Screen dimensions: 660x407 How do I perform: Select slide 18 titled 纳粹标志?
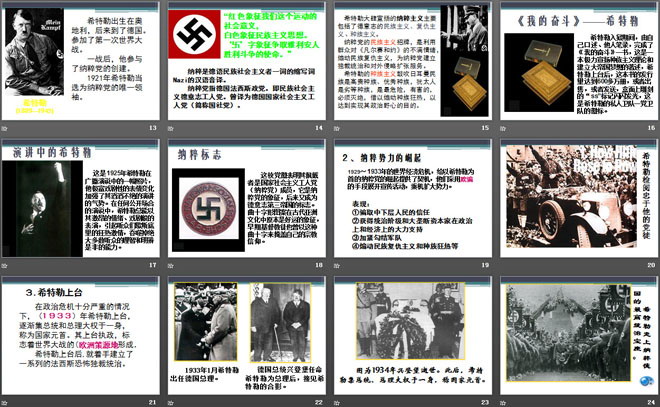246,198
